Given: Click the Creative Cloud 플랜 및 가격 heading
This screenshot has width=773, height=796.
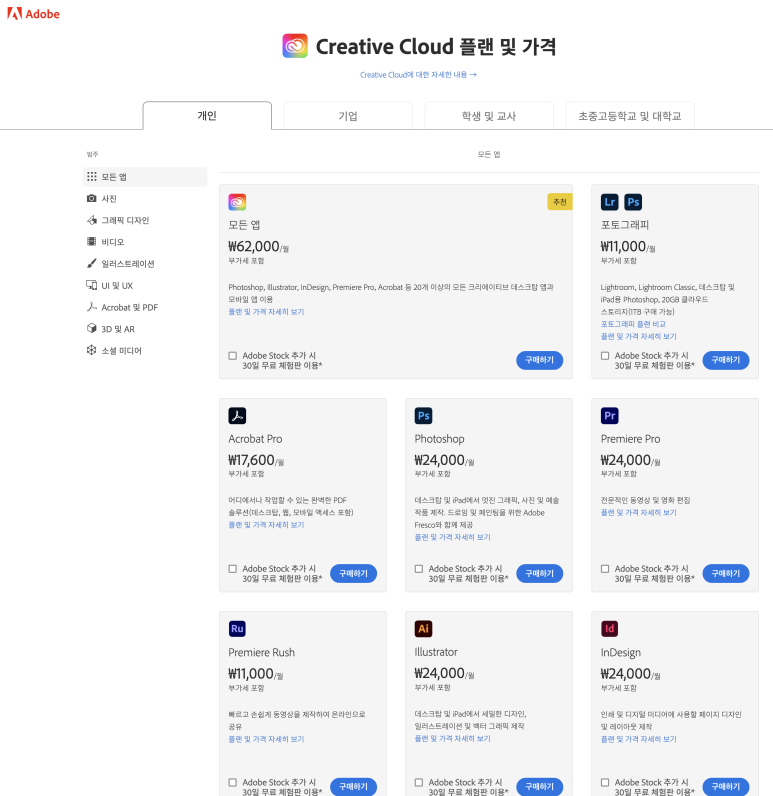Looking at the screenshot, I should [x=436, y=47].
